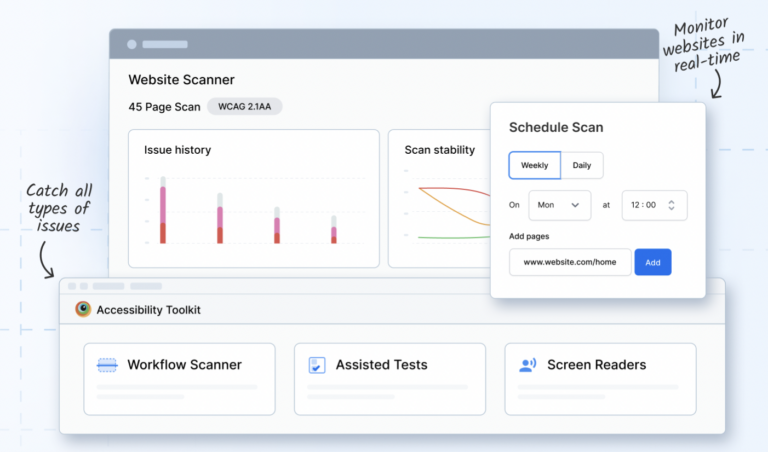This screenshot has height=452, width=768.
Task: Open the Assisted Tests card
Action: click(x=389, y=379)
